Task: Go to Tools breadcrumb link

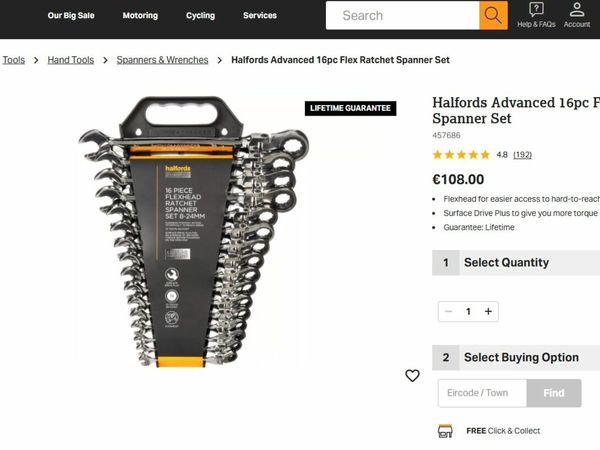Action: tap(14, 60)
